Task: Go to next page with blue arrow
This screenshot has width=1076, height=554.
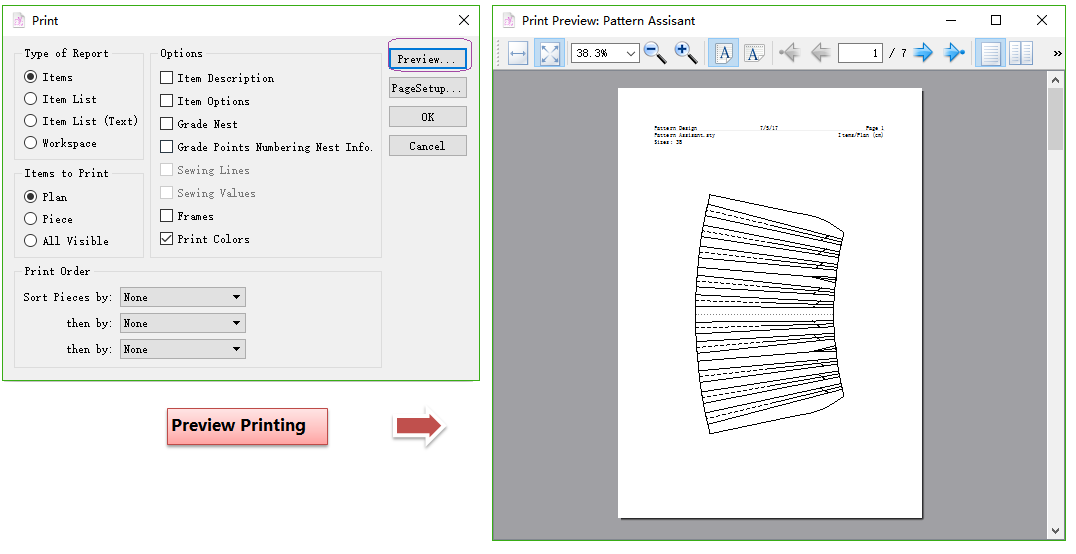Action: (923, 53)
